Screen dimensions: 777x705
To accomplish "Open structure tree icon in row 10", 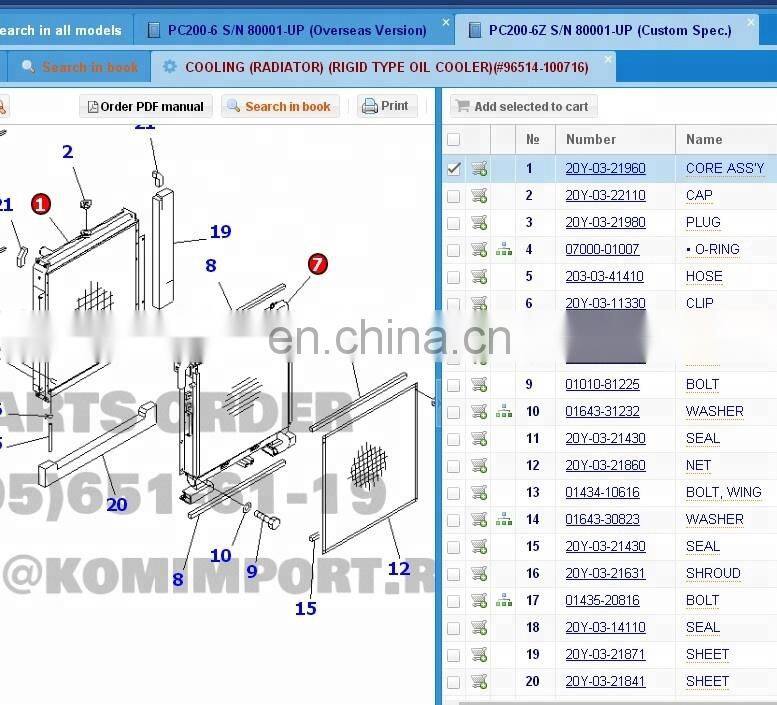I will point(504,411).
